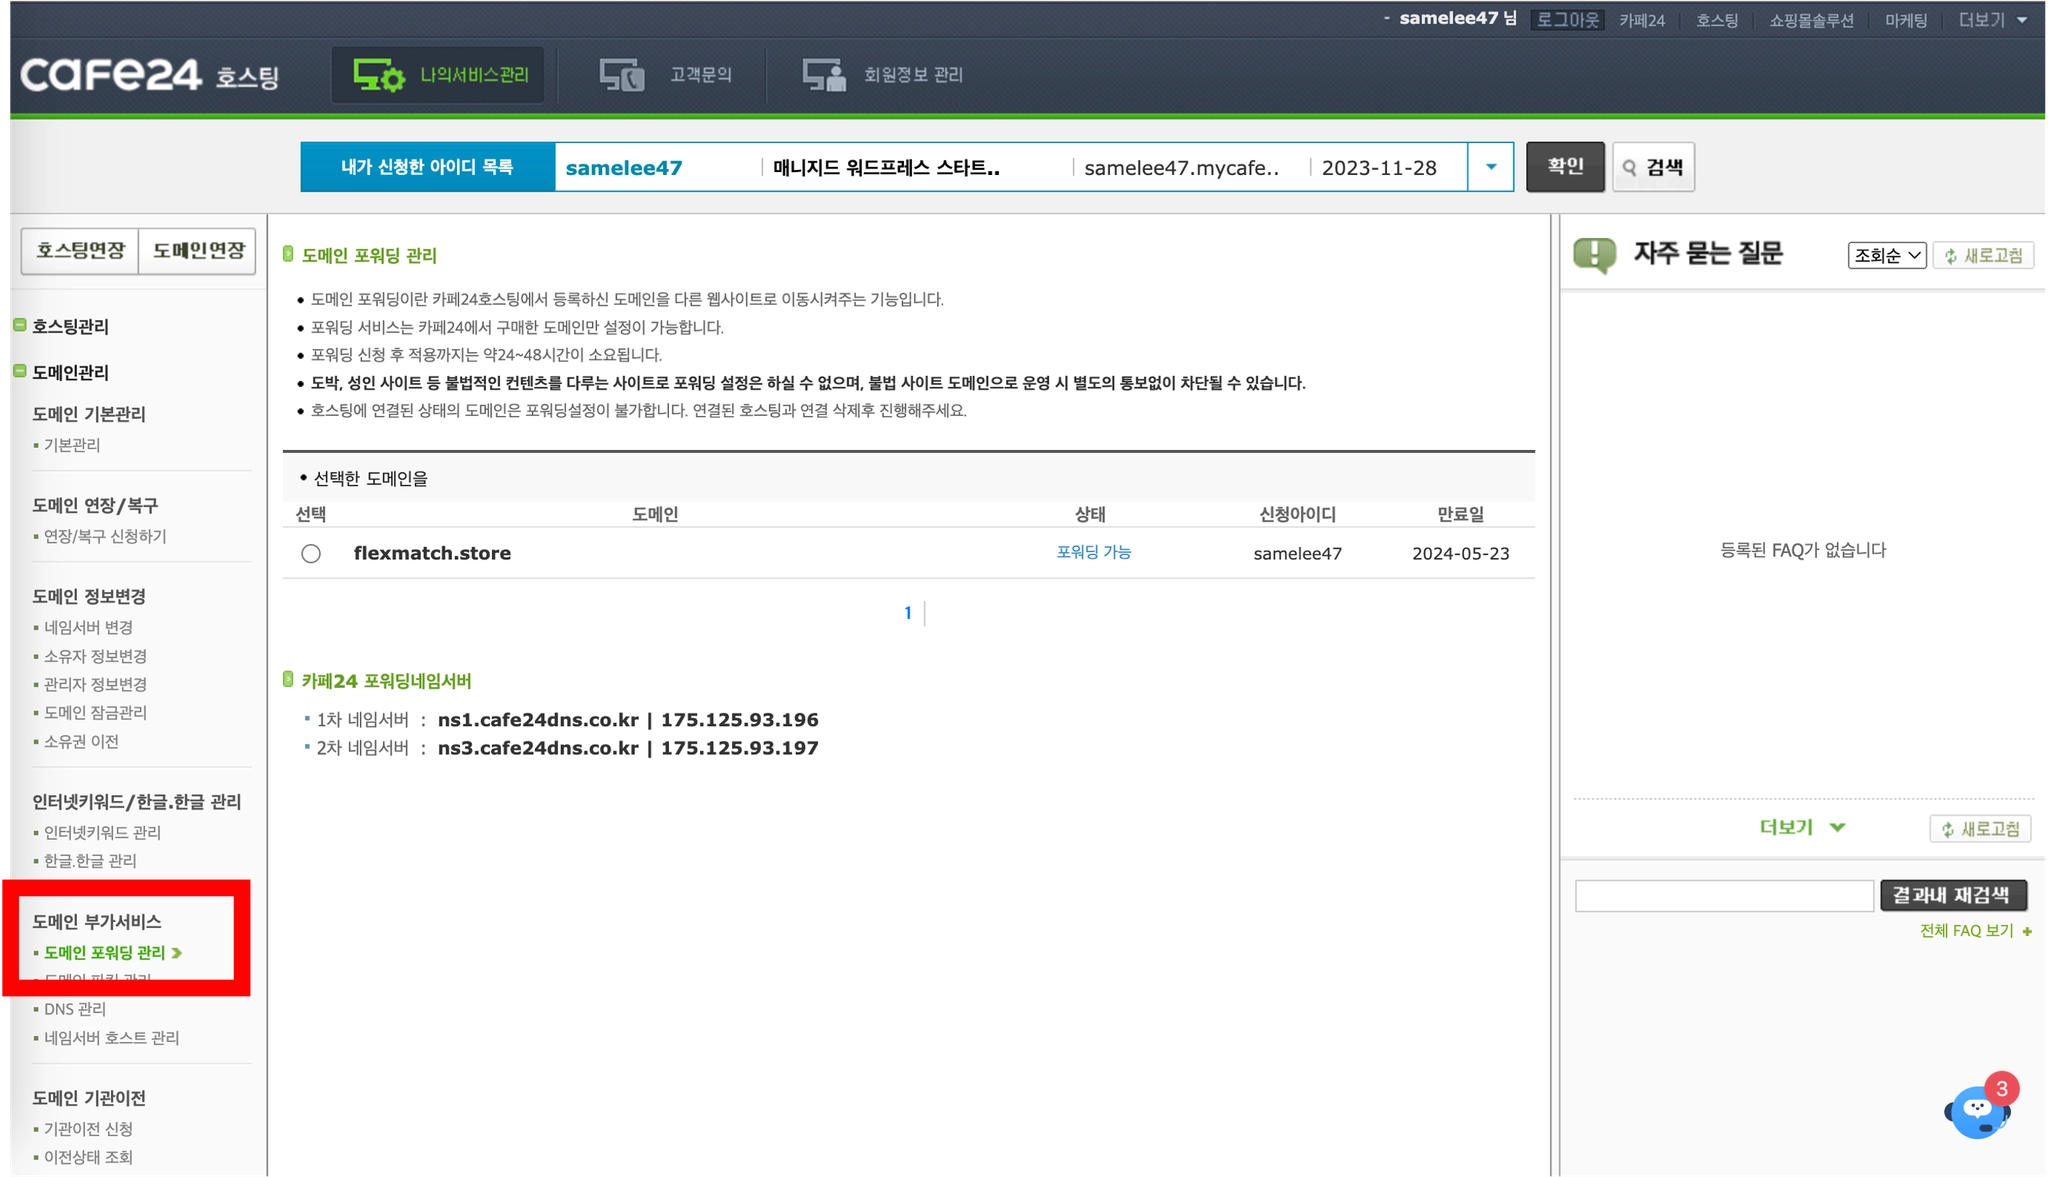Open 도메인관리 in the sidebar

pyautogui.click(x=70, y=372)
